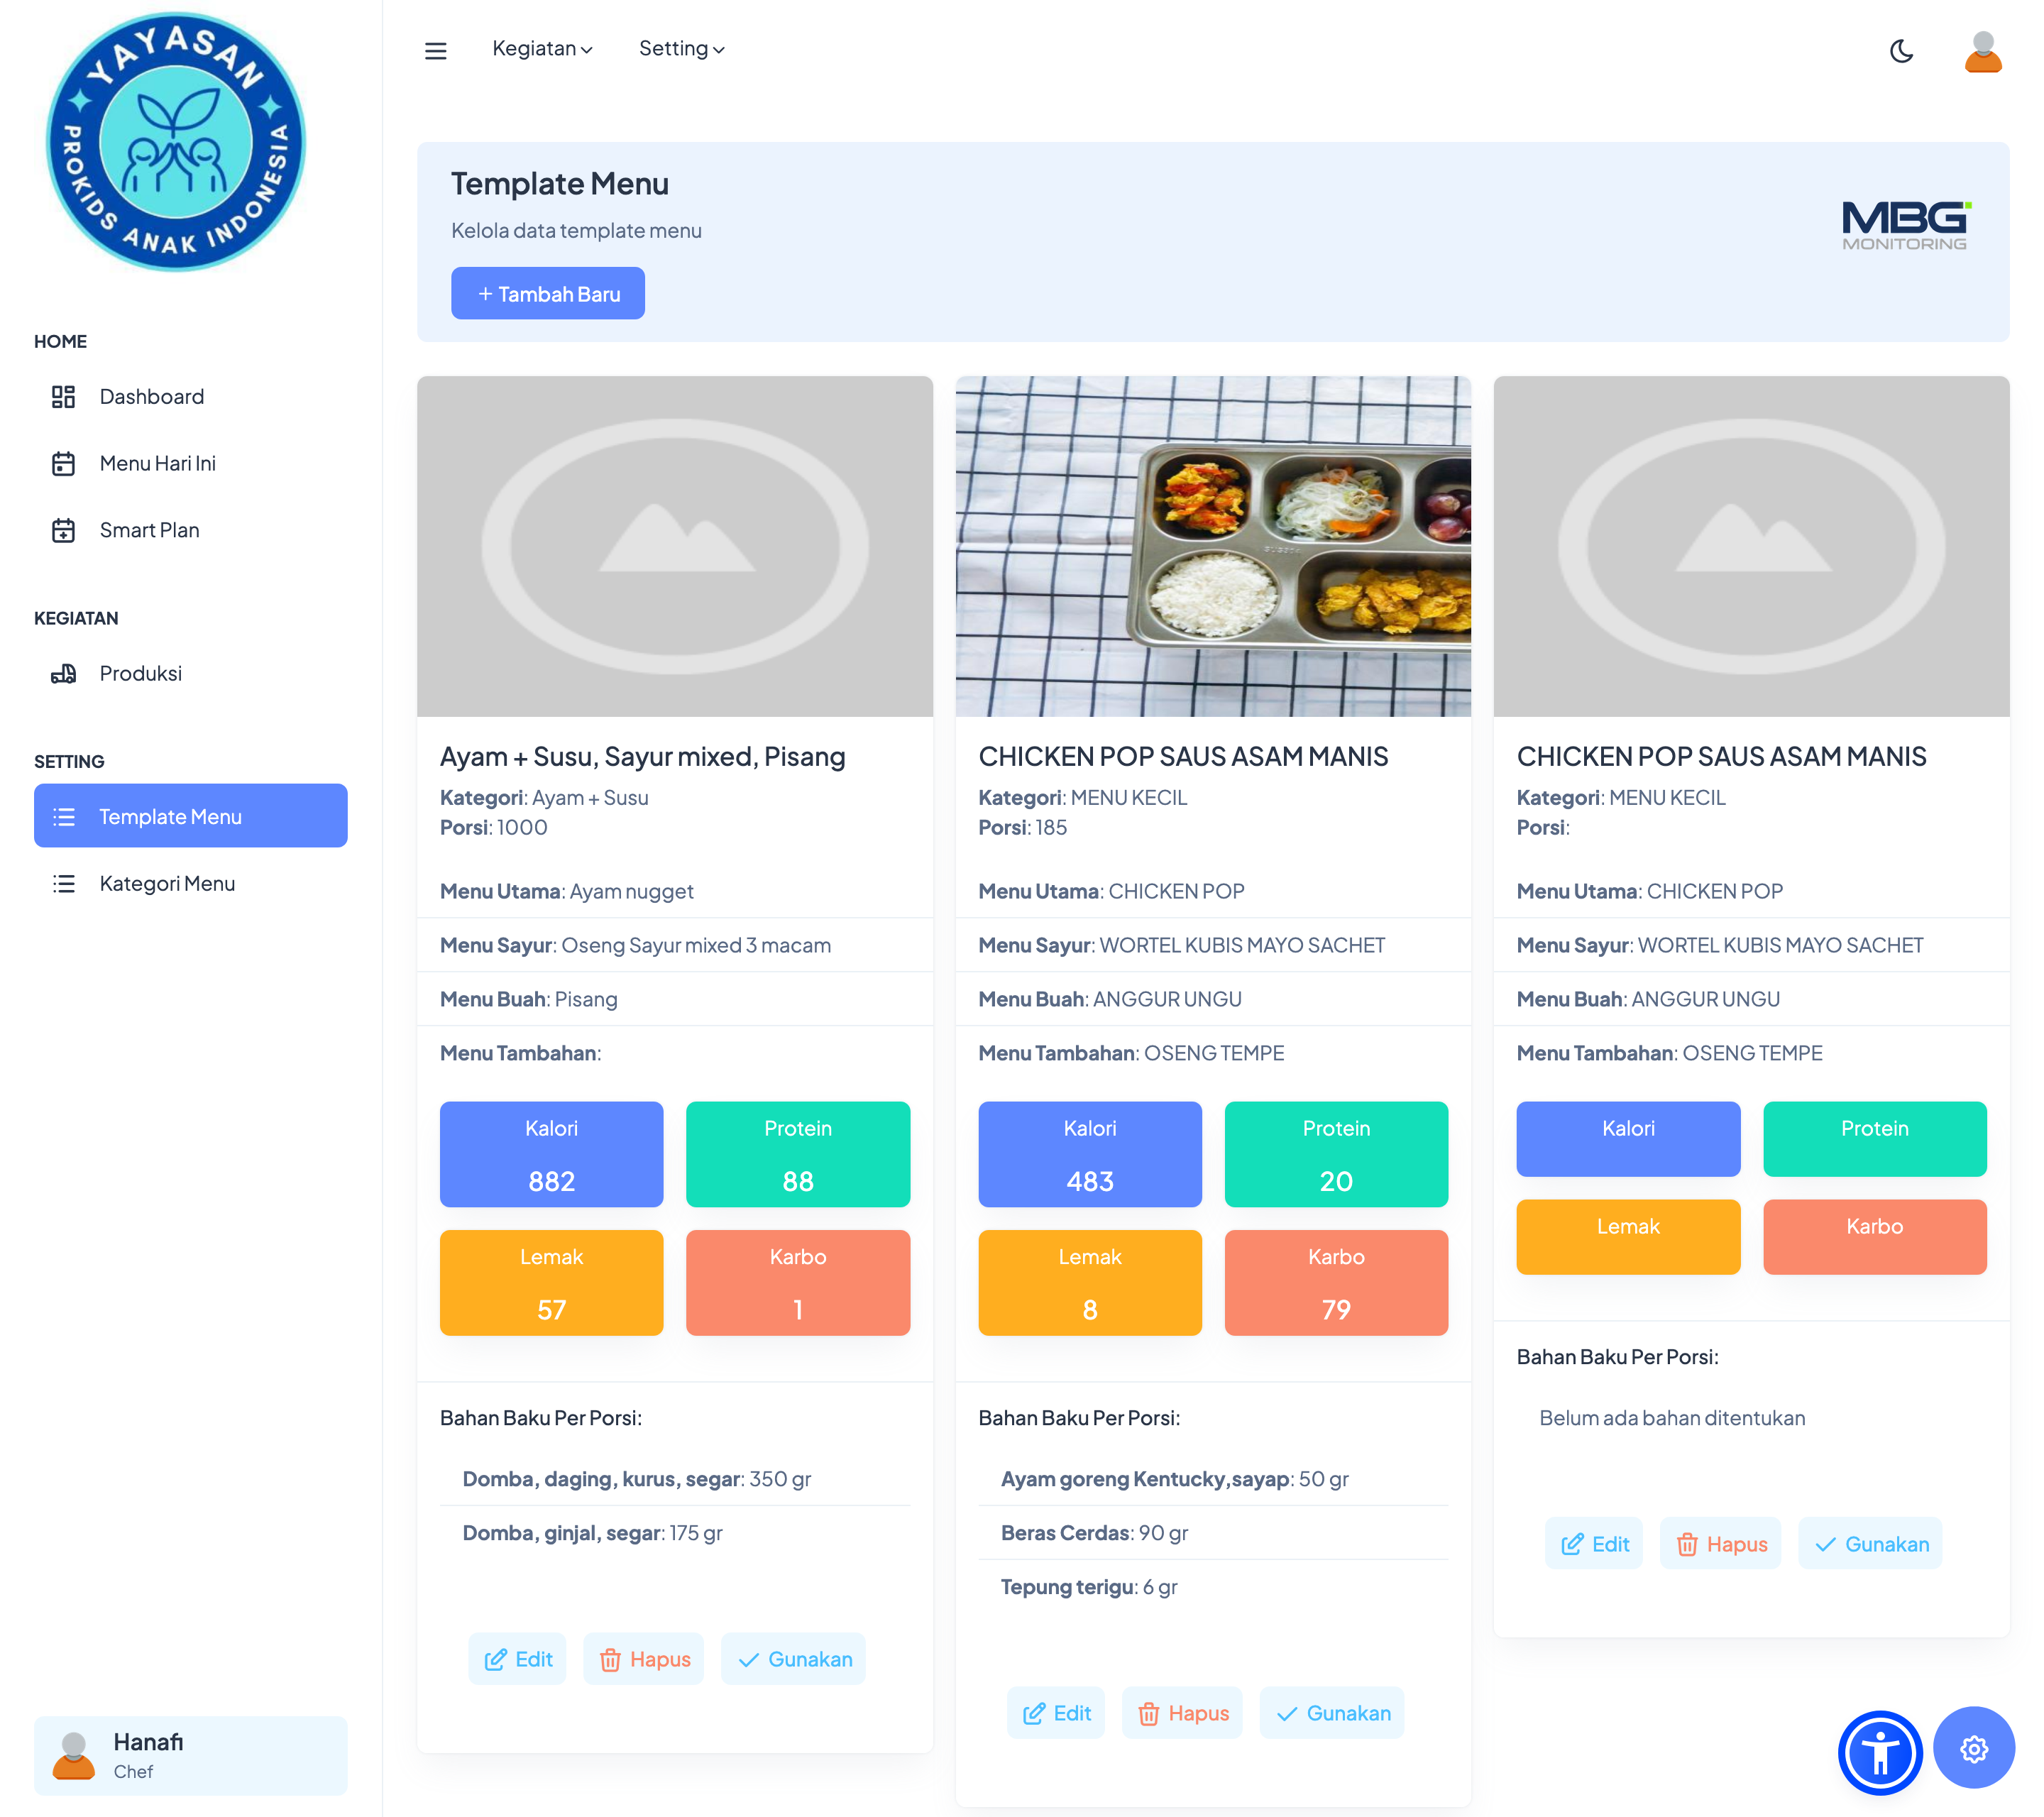
Task: Open Produksi from sidebar
Action: [140, 673]
